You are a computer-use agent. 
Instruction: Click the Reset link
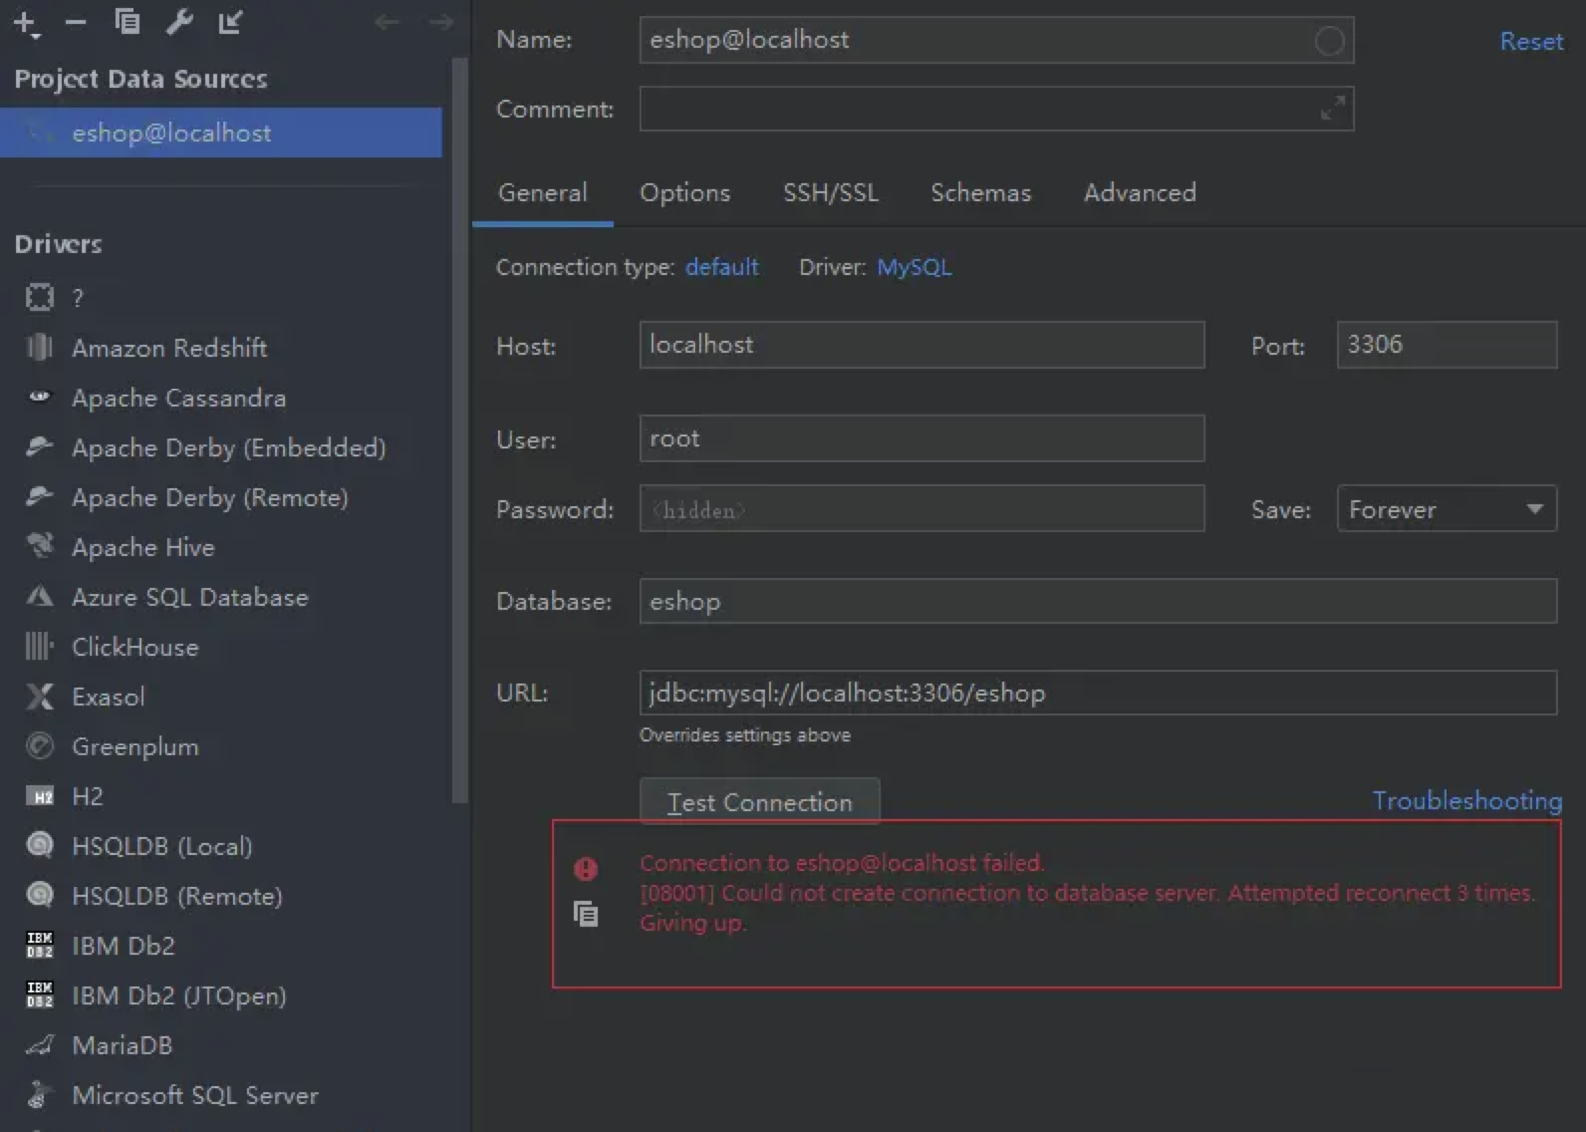click(1530, 42)
